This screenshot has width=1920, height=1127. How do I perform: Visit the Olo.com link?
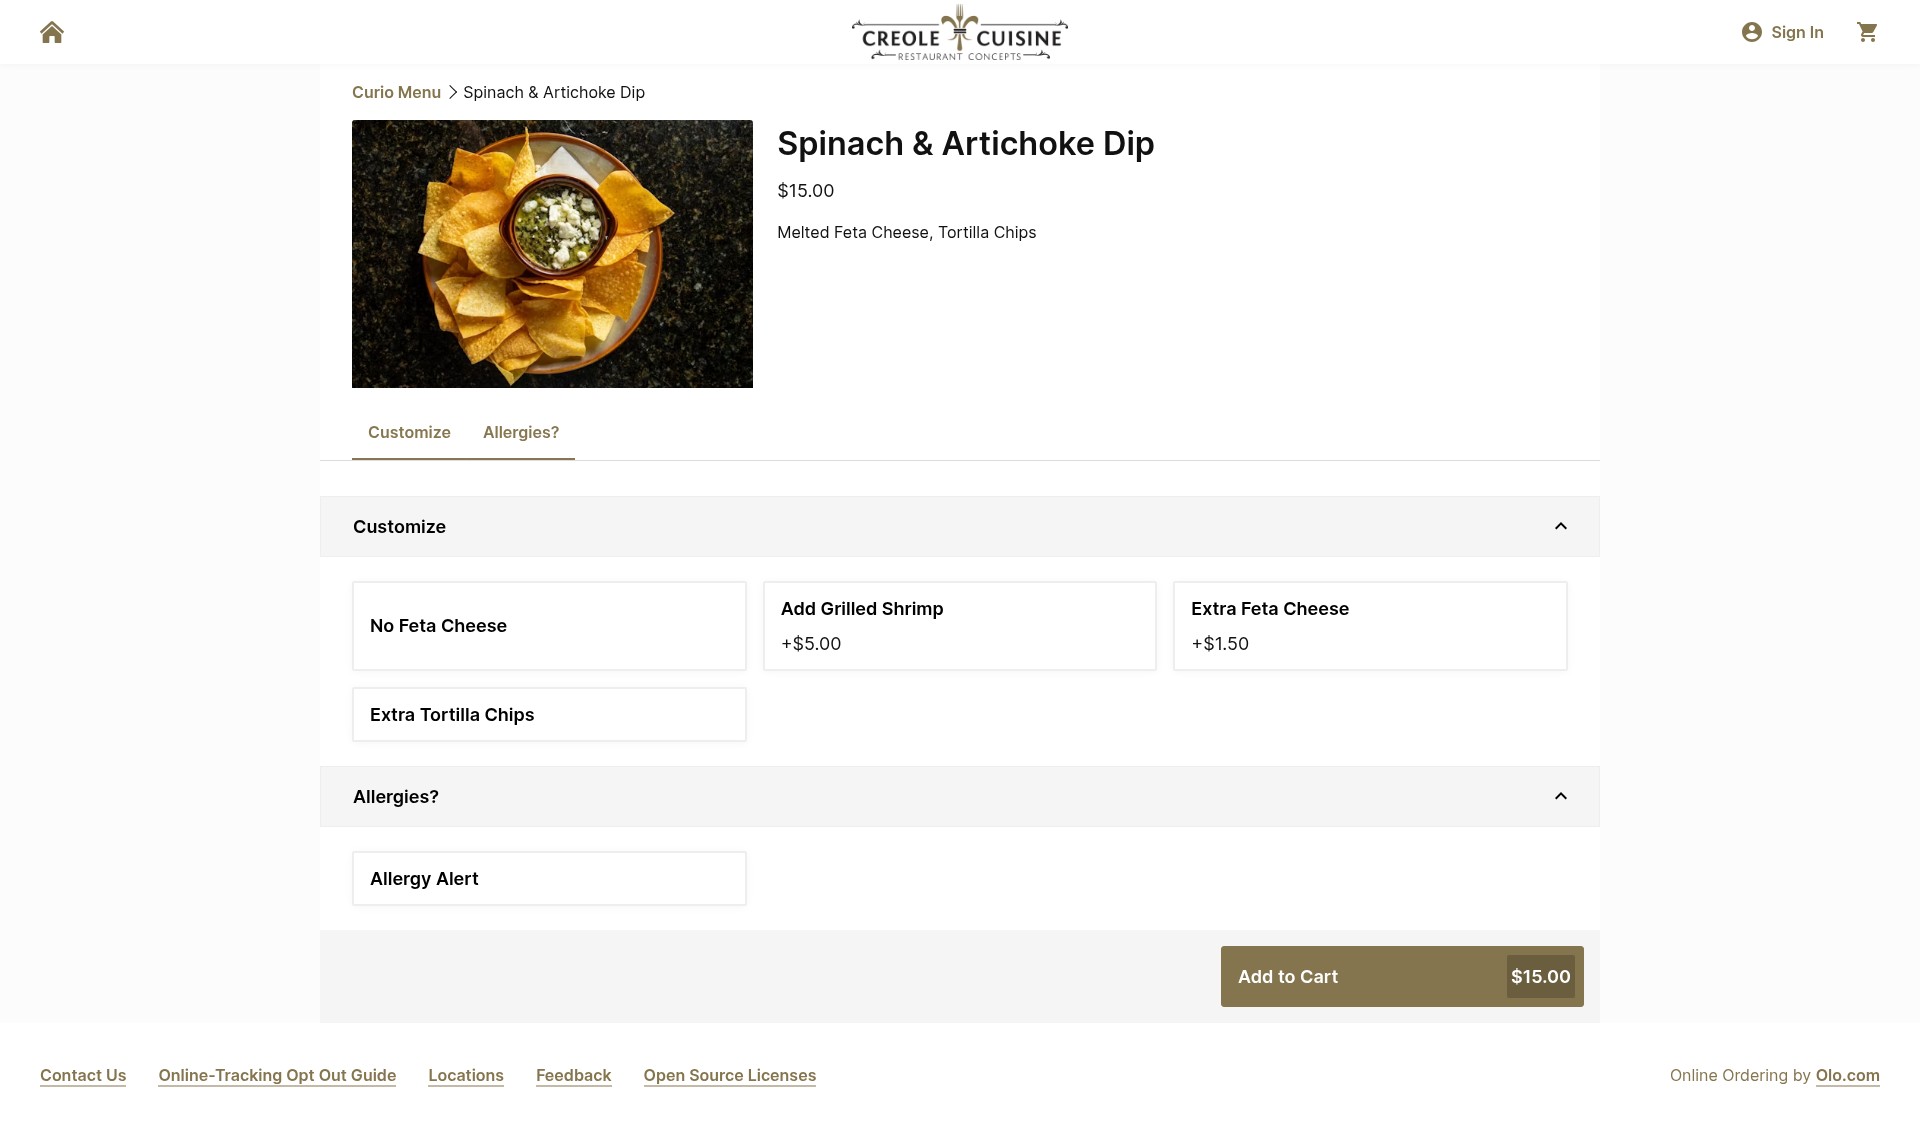coord(1847,1075)
